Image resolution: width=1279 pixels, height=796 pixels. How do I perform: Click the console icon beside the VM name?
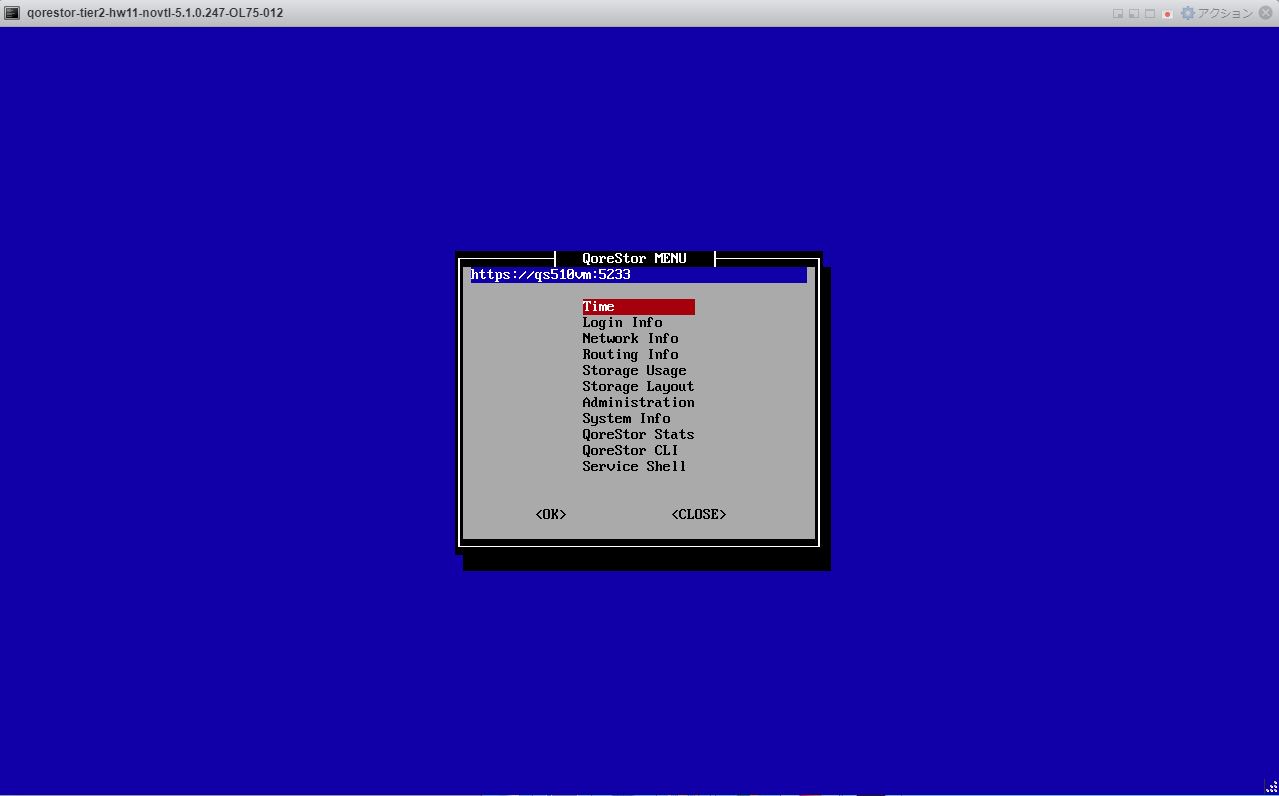pos(12,13)
